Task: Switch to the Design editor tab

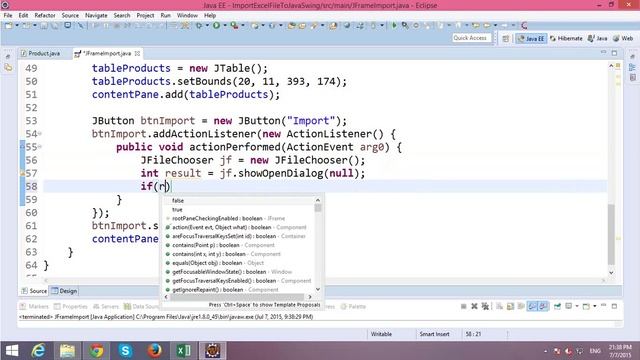Action: pos(64,291)
